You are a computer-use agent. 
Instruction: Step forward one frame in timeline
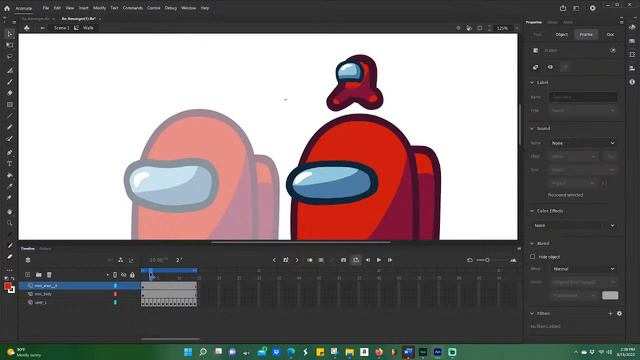[390, 260]
